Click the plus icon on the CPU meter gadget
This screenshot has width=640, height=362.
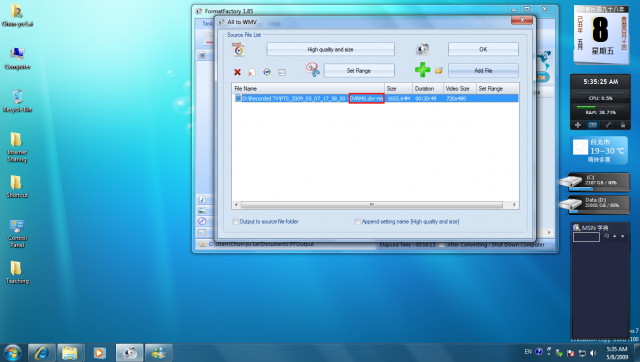pos(578,125)
